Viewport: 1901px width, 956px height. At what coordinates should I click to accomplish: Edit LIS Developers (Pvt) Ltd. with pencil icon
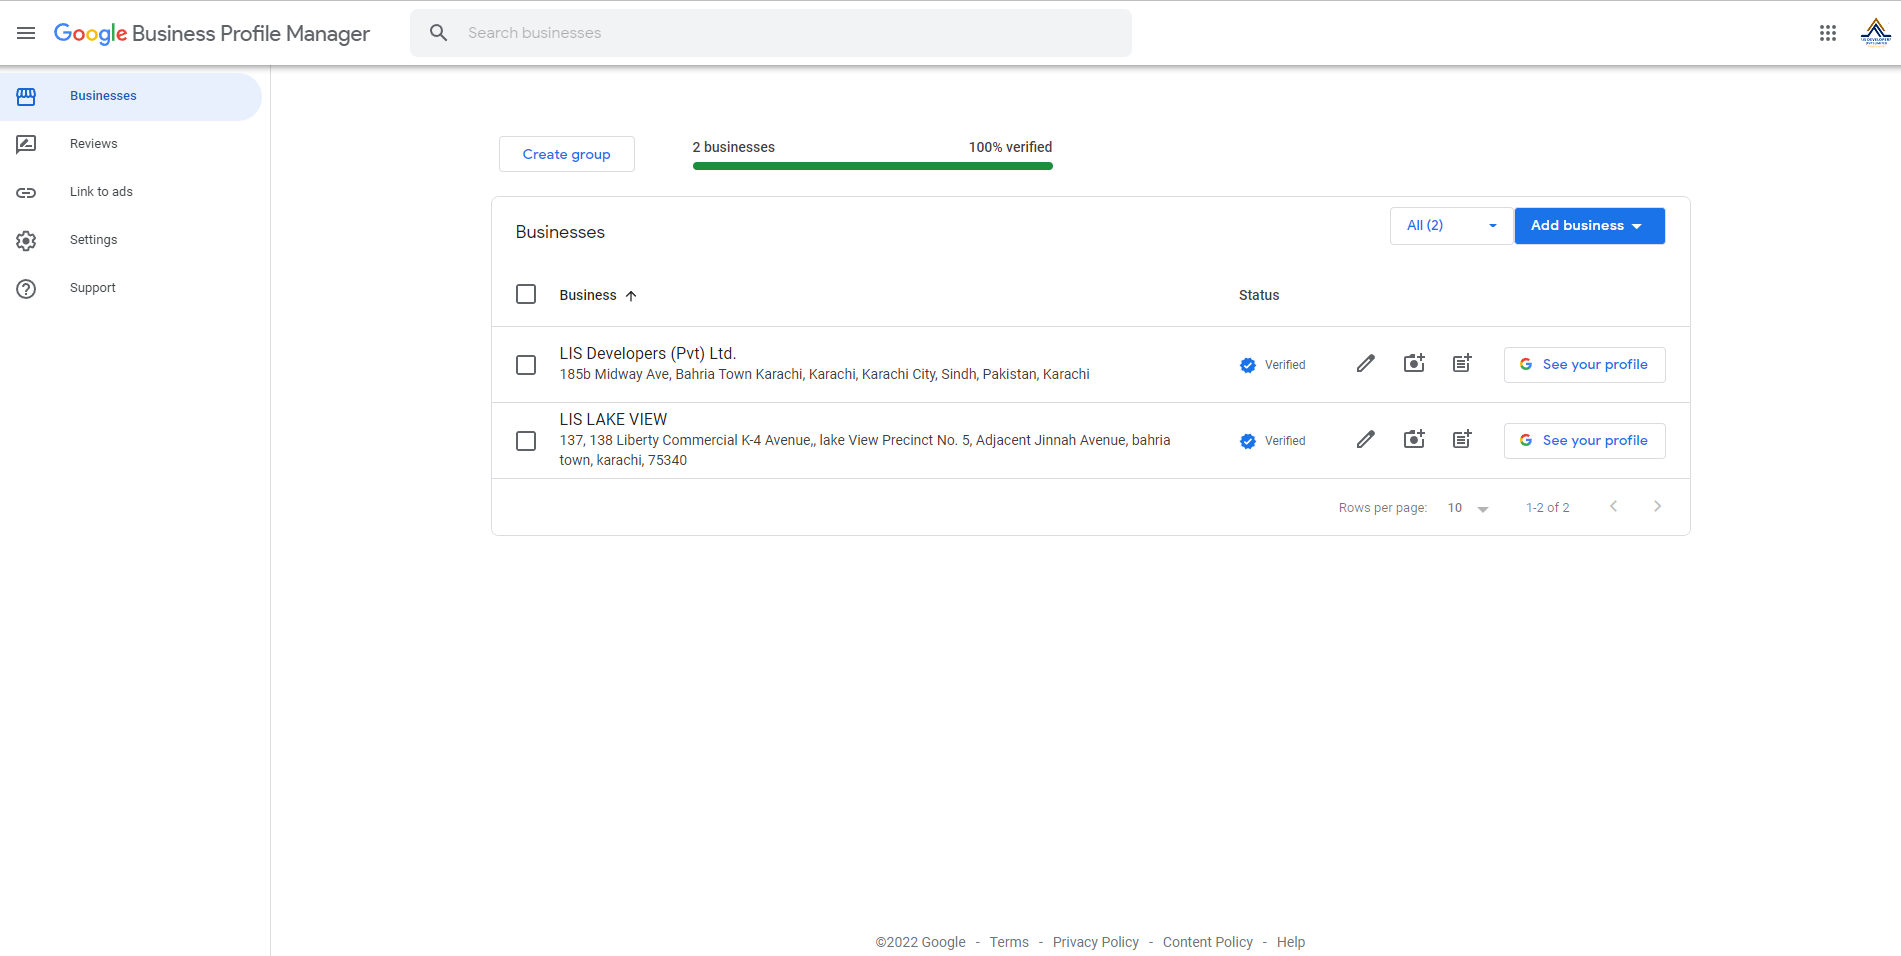tap(1365, 364)
